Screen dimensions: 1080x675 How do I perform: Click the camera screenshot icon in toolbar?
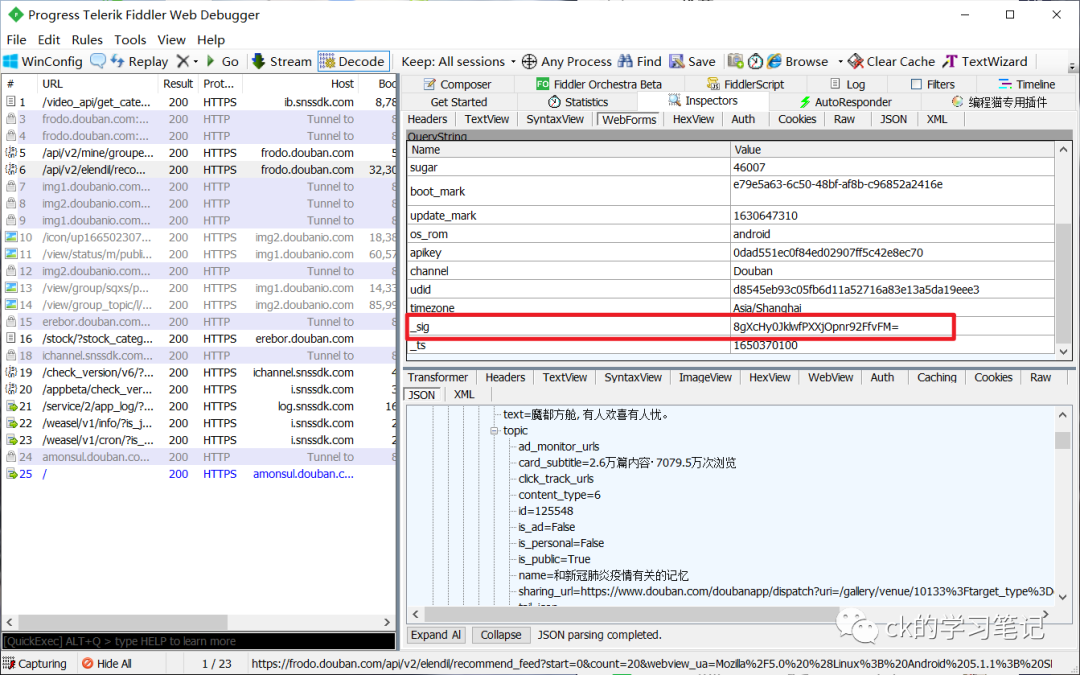point(736,61)
